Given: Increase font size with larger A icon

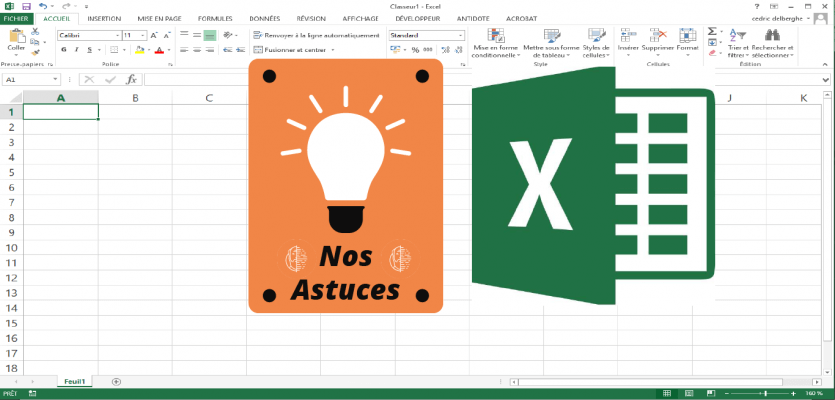Looking at the screenshot, I should [154, 35].
